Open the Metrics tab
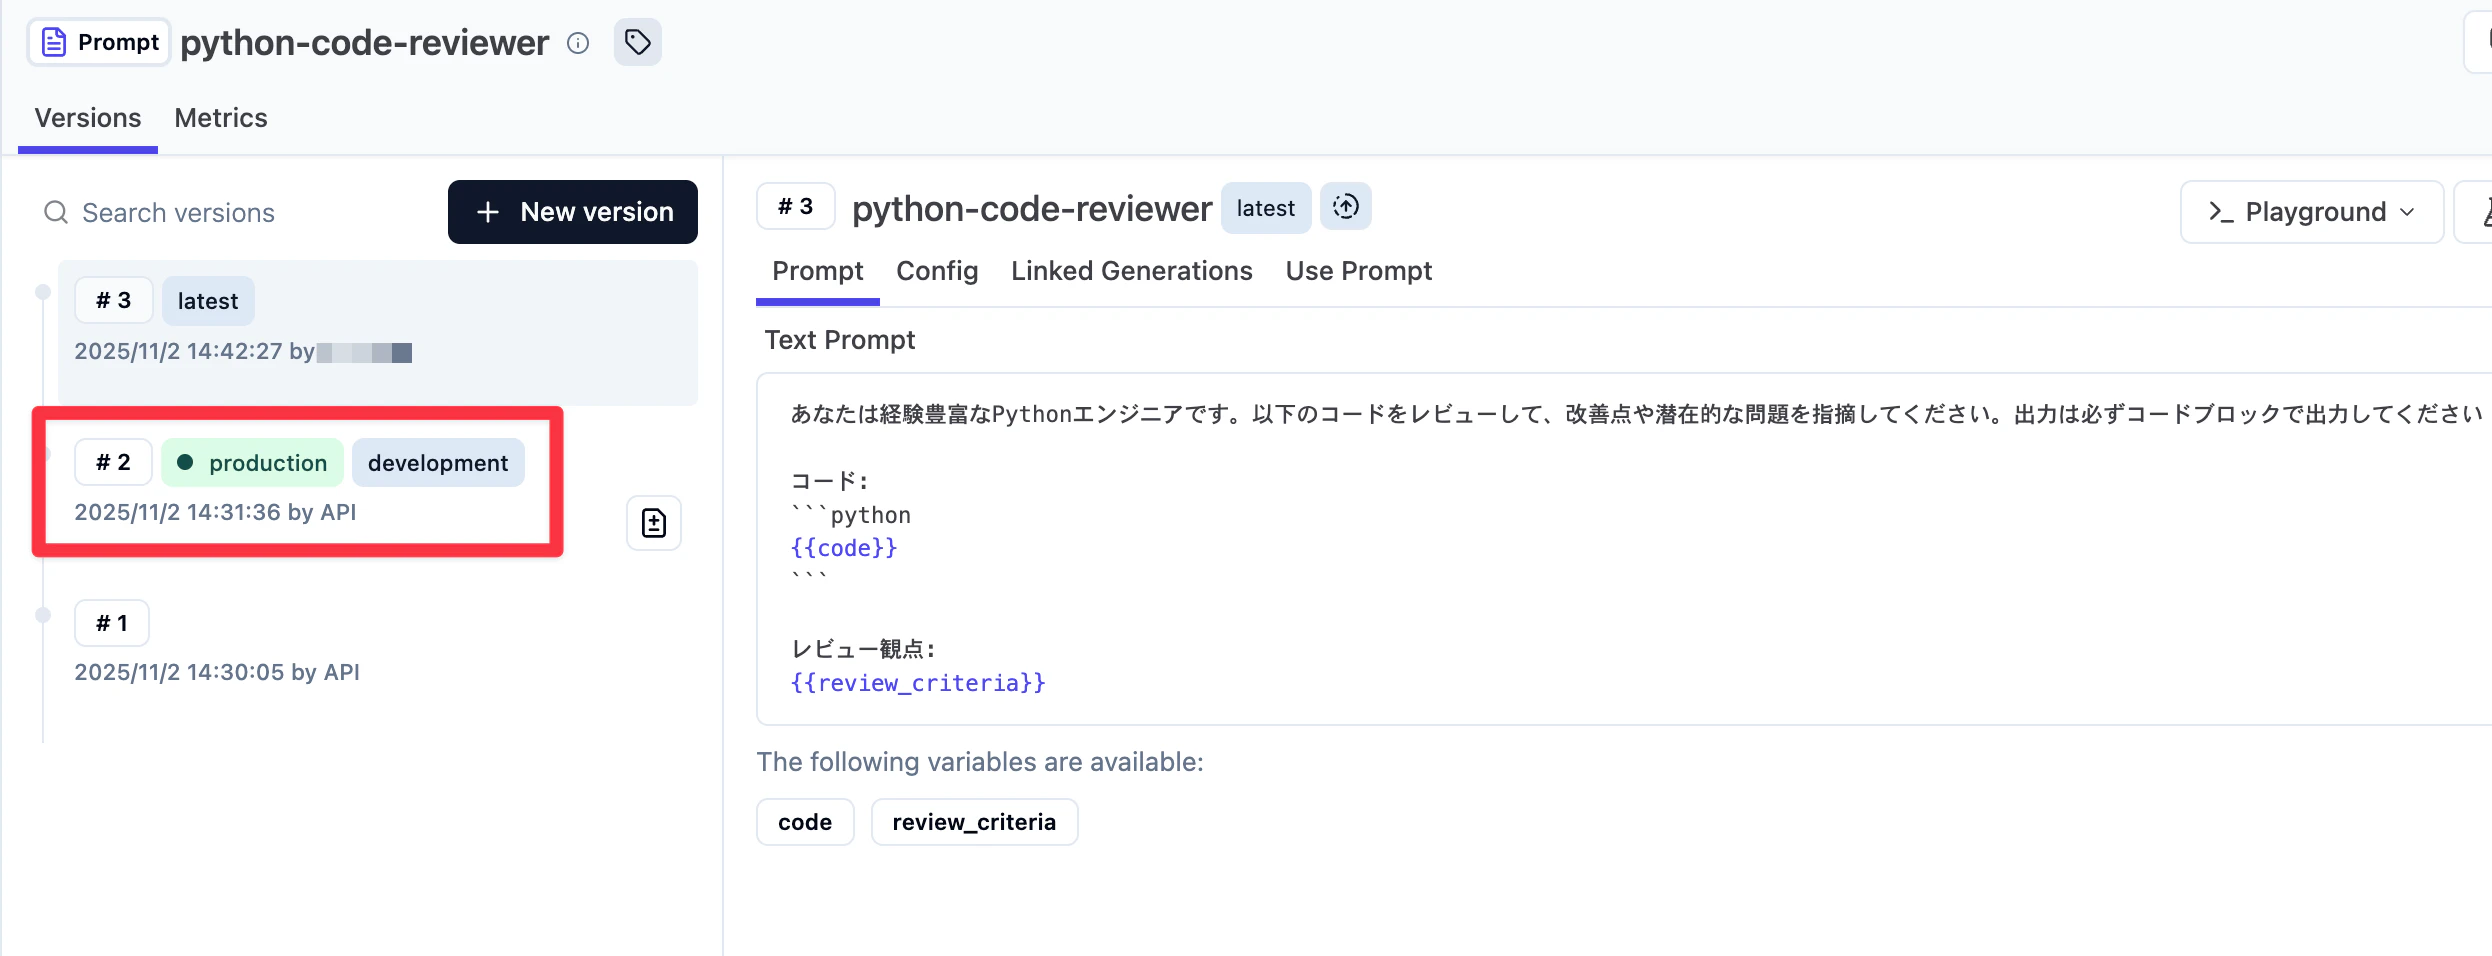The height and width of the screenshot is (956, 2492). tap(221, 118)
